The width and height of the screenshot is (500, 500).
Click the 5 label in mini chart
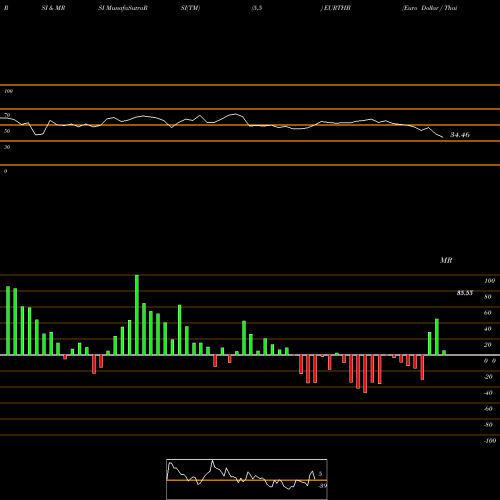(x=320, y=474)
